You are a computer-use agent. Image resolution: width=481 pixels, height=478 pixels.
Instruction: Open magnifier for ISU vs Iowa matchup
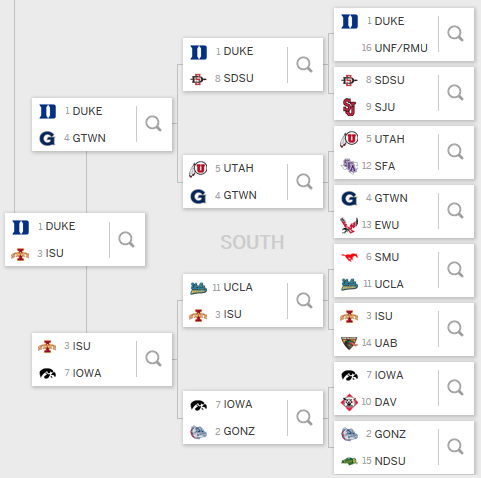153,359
